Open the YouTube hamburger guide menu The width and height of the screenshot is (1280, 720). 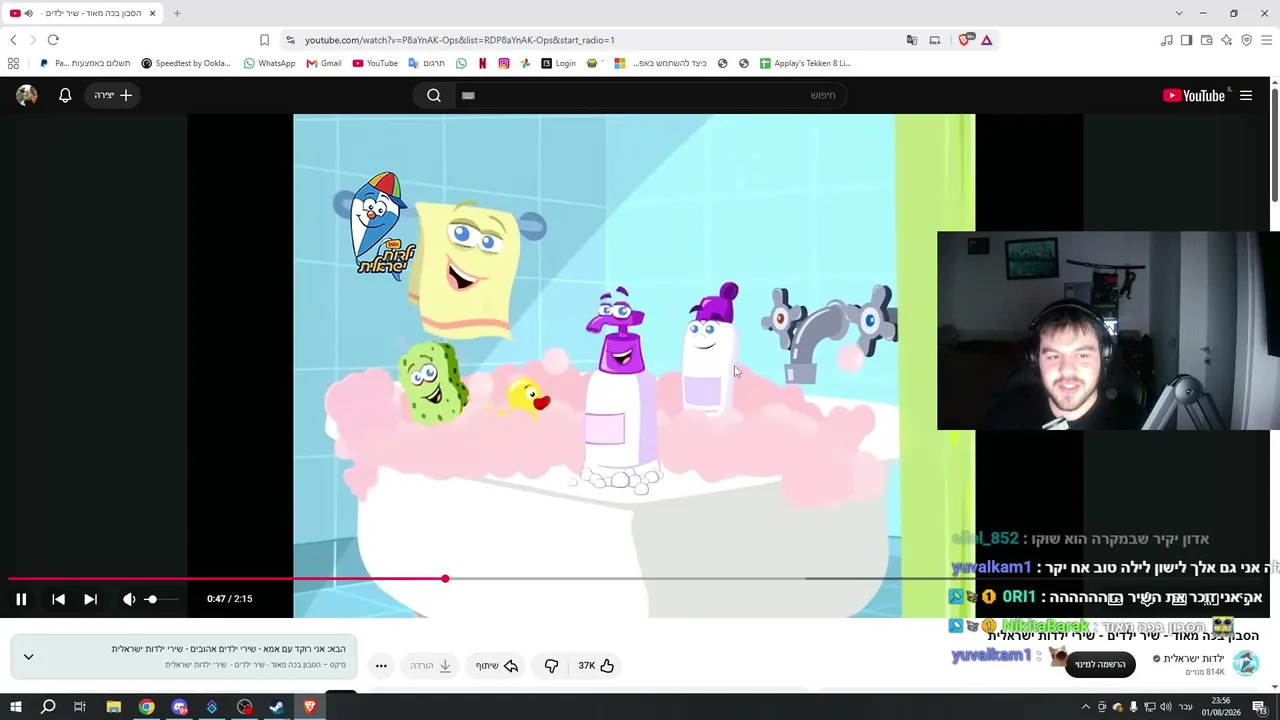click(1246, 95)
